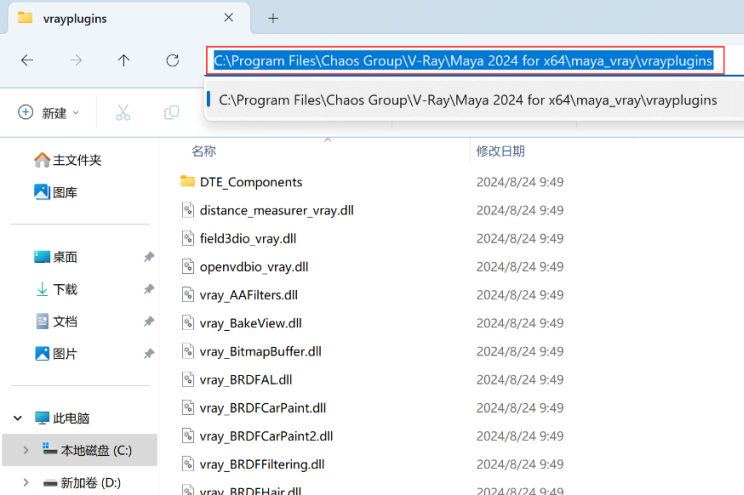This screenshot has height=495, width=744.
Task: Select 下载 in the quick access sidebar
Action: click(65, 289)
